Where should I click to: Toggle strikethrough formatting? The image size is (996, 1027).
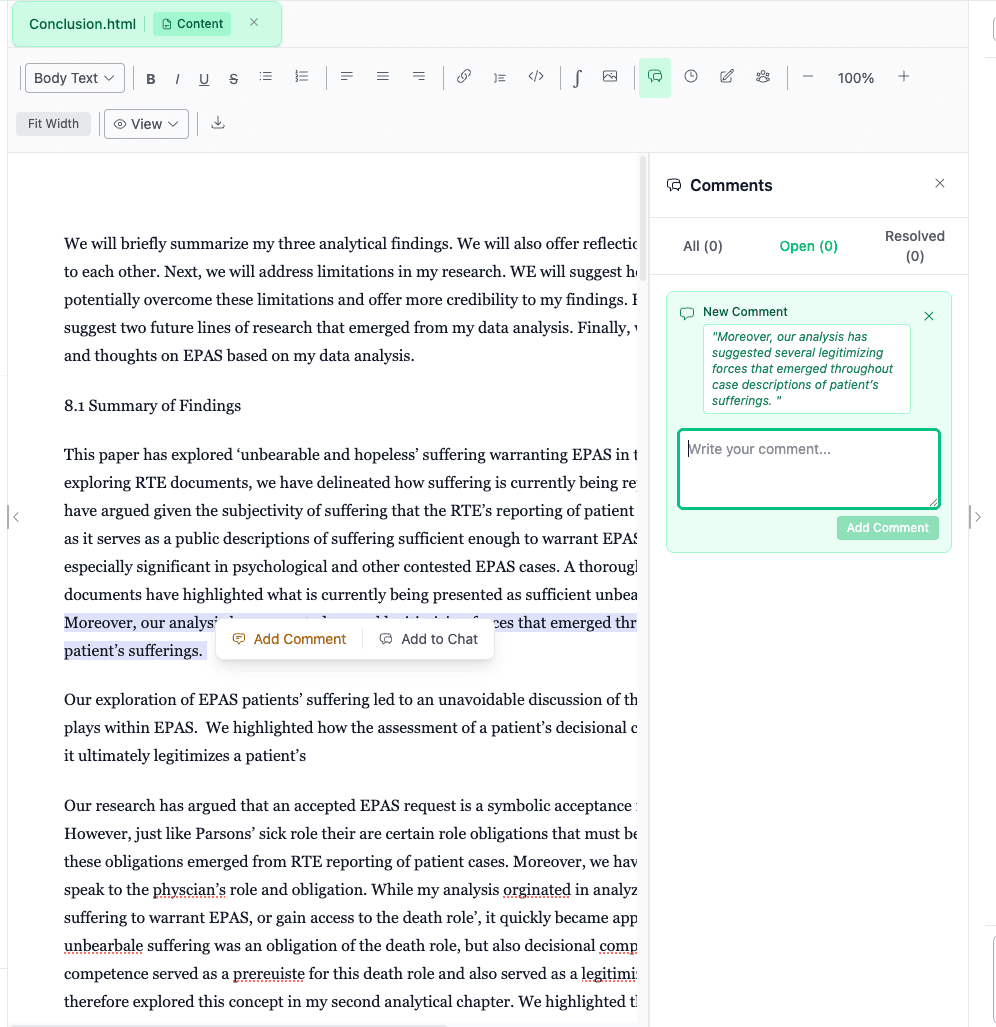(x=233, y=78)
